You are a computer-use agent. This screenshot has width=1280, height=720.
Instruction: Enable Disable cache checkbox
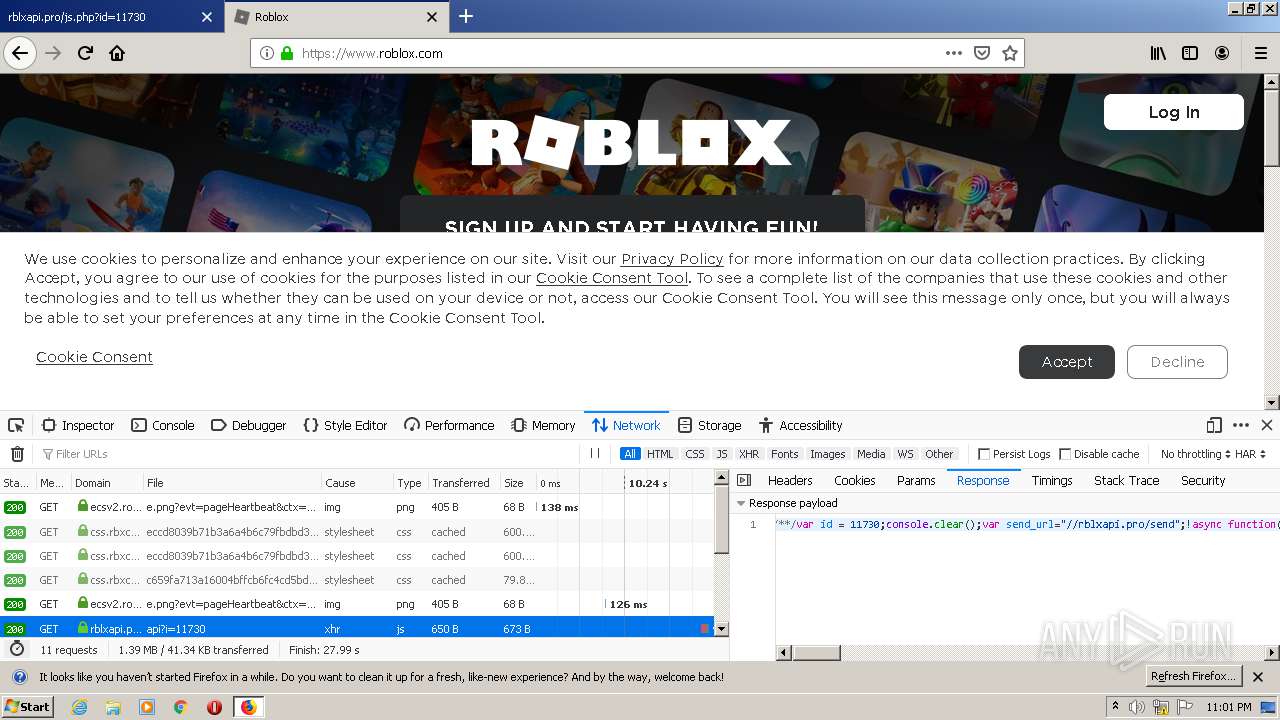click(x=1065, y=454)
